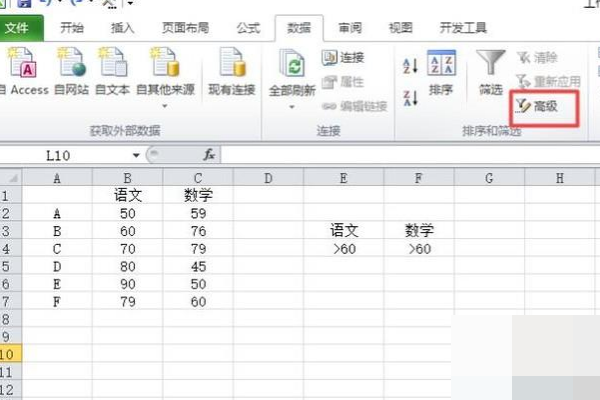The image size is (600, 400).
Task: Select column C header
Action: pyautogui.click(x=198, y=178)
